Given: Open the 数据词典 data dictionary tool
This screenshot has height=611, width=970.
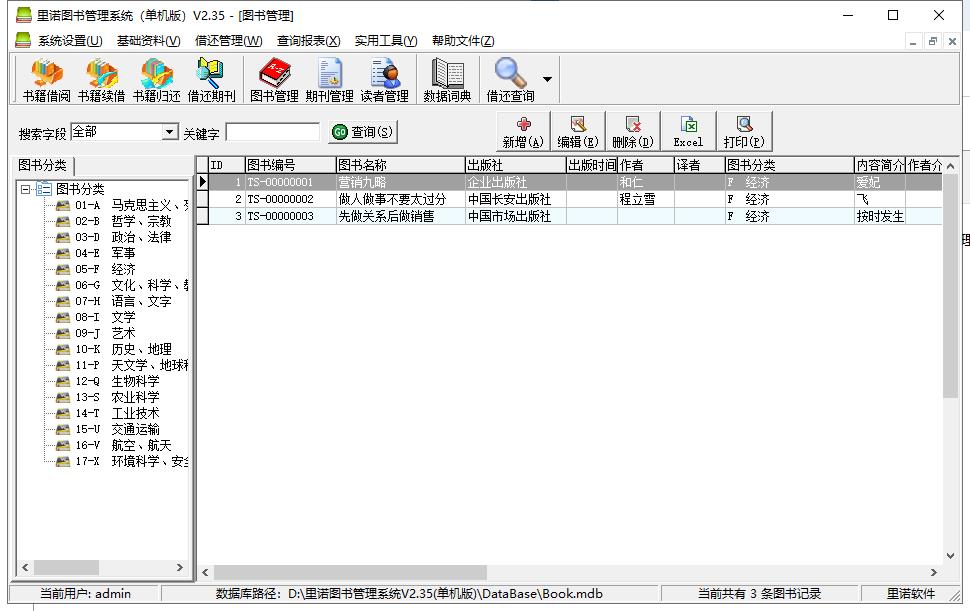Looking at the screenshot, I should [x=447, y=80].
